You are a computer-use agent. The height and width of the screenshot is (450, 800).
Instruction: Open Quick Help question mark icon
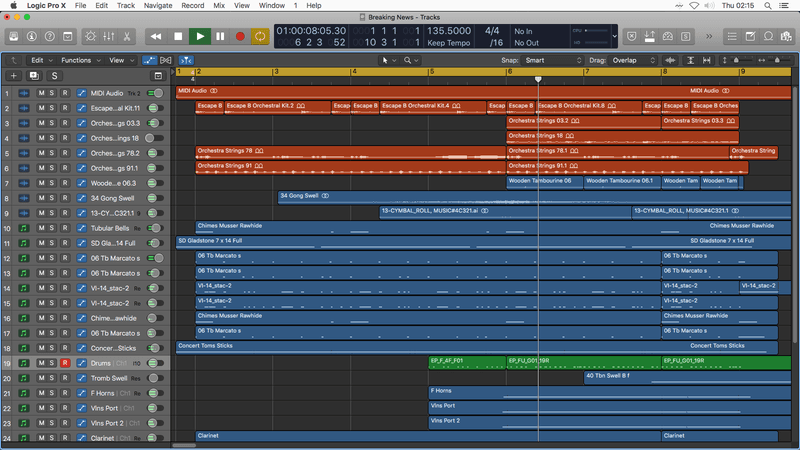pos(49,36)
